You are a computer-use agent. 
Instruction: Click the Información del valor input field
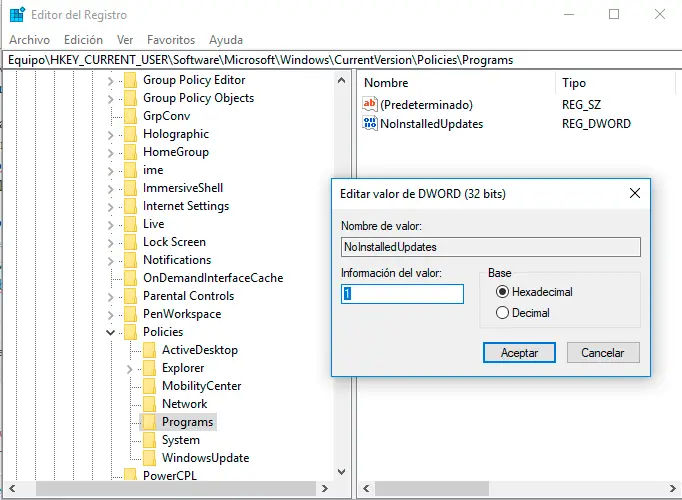tap(402, 294)
